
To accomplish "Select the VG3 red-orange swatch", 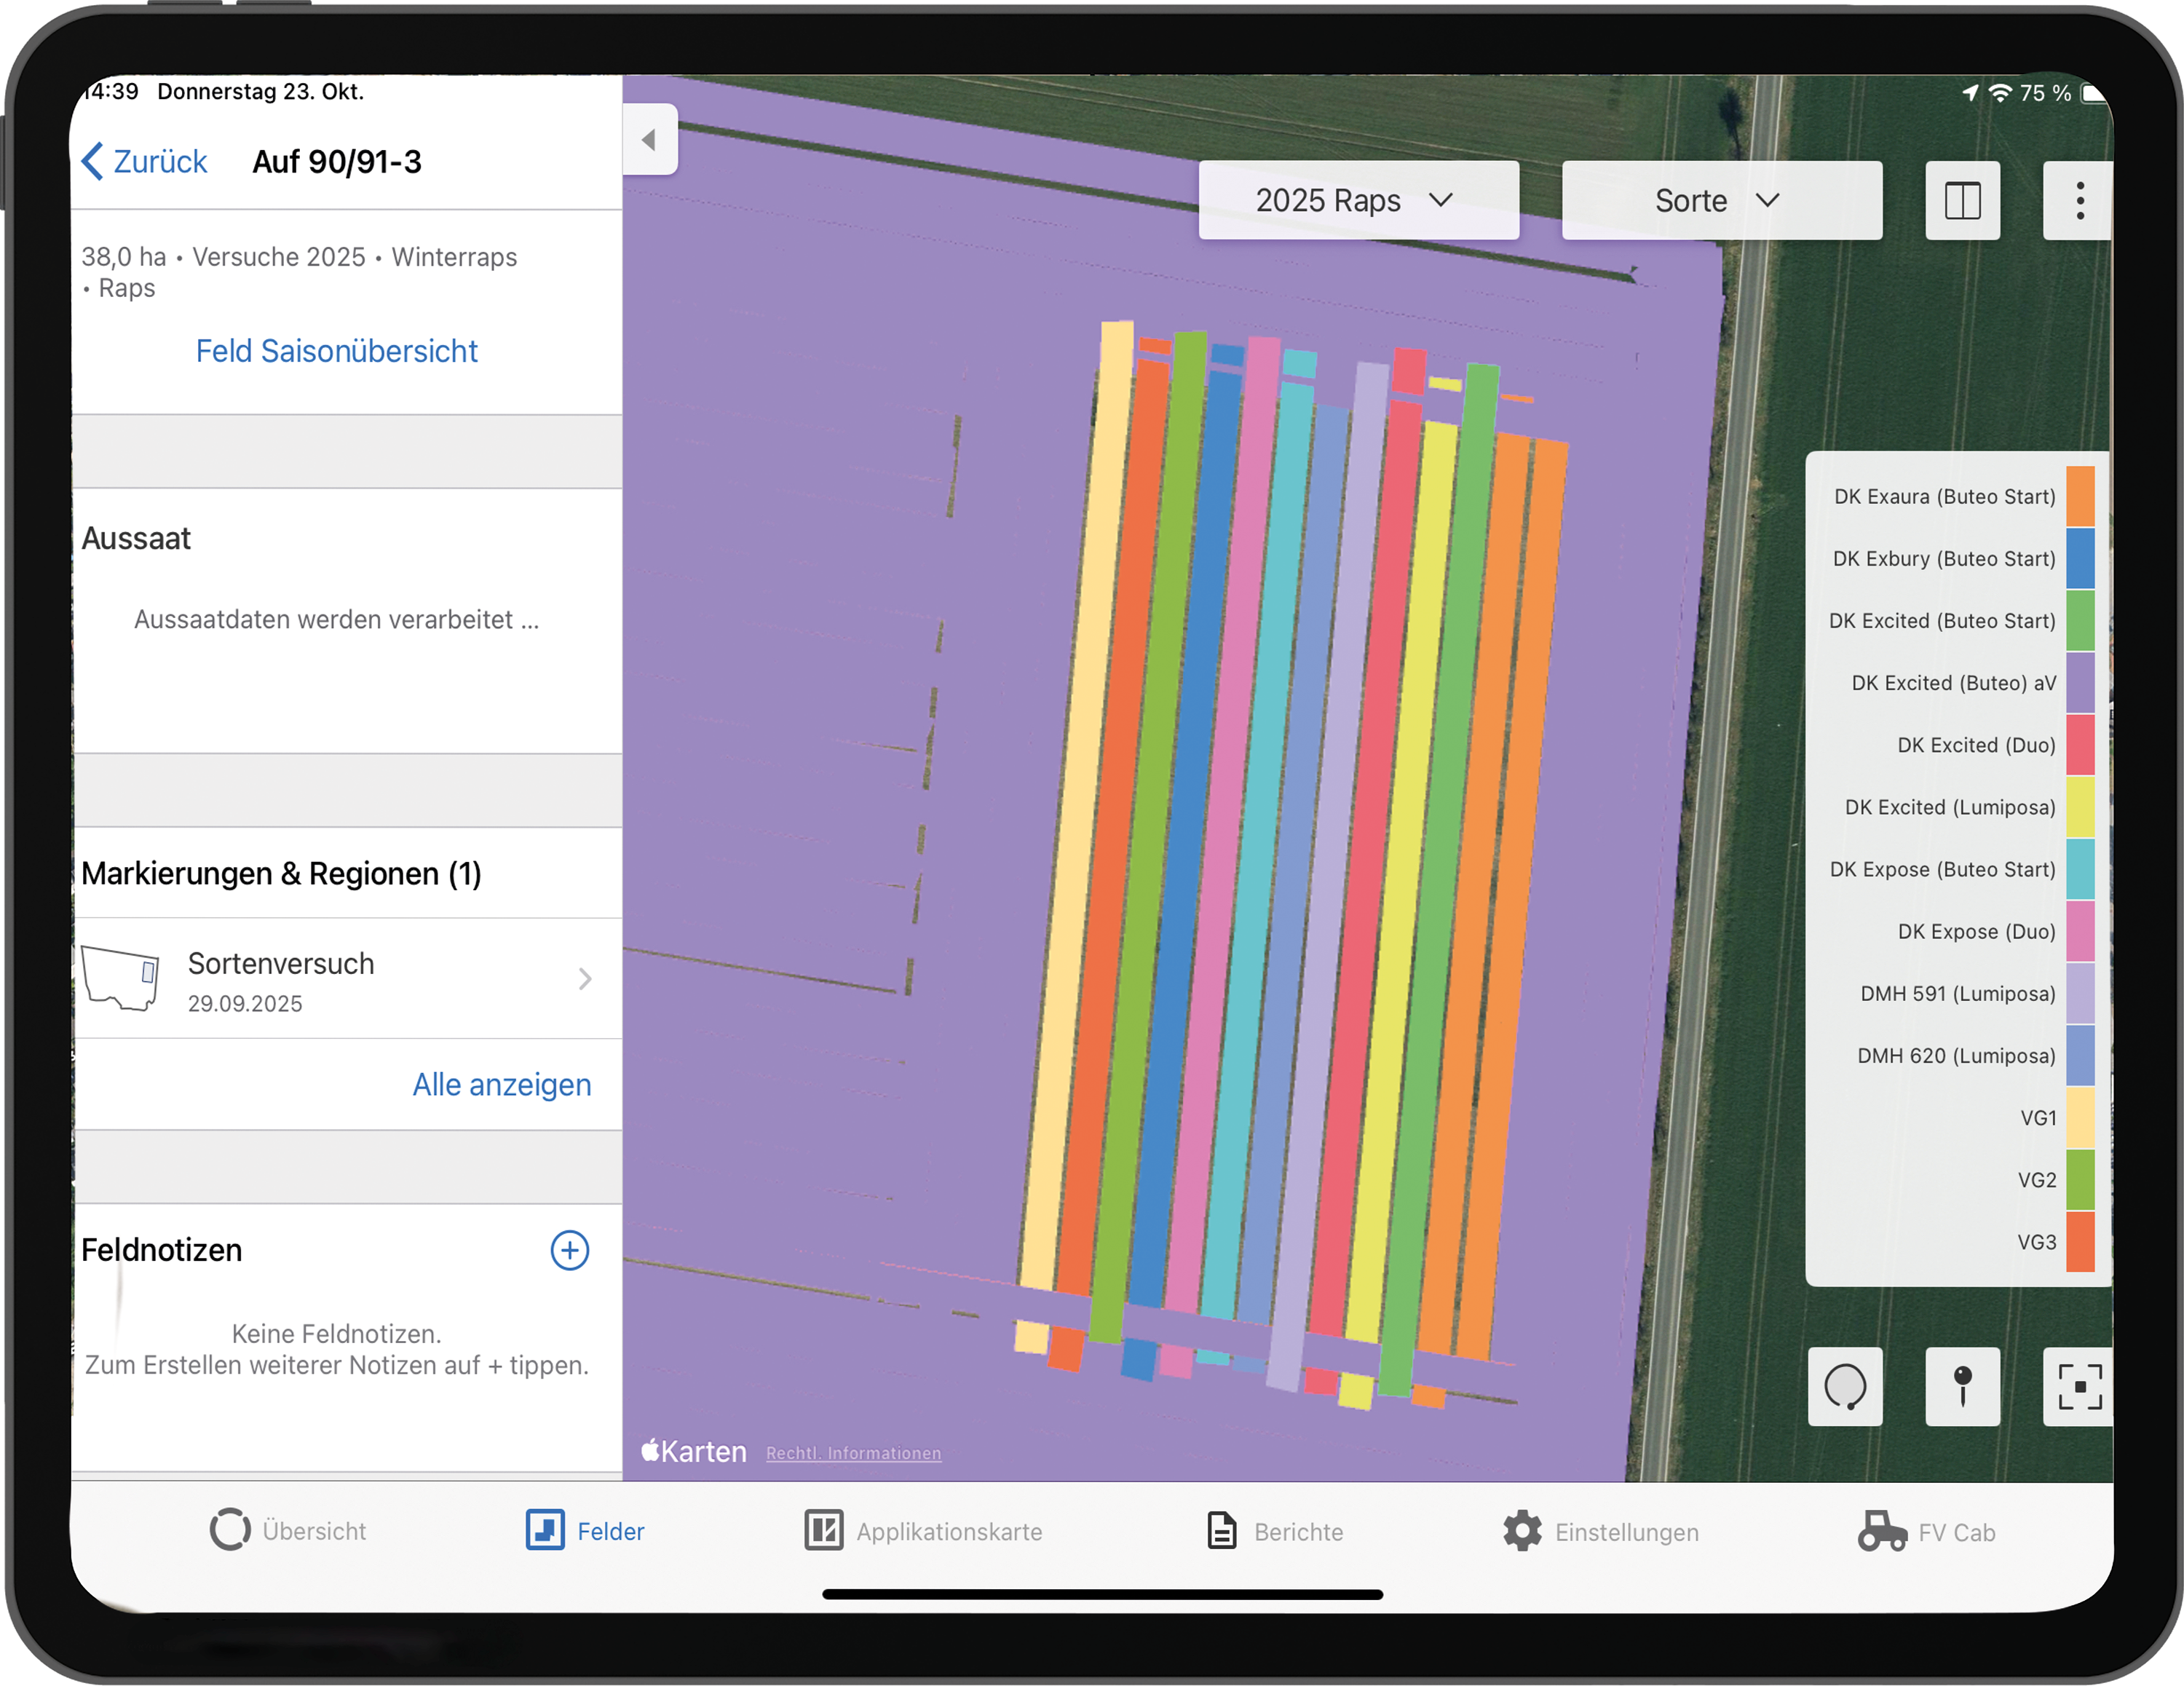I will pos(2080,1241).
